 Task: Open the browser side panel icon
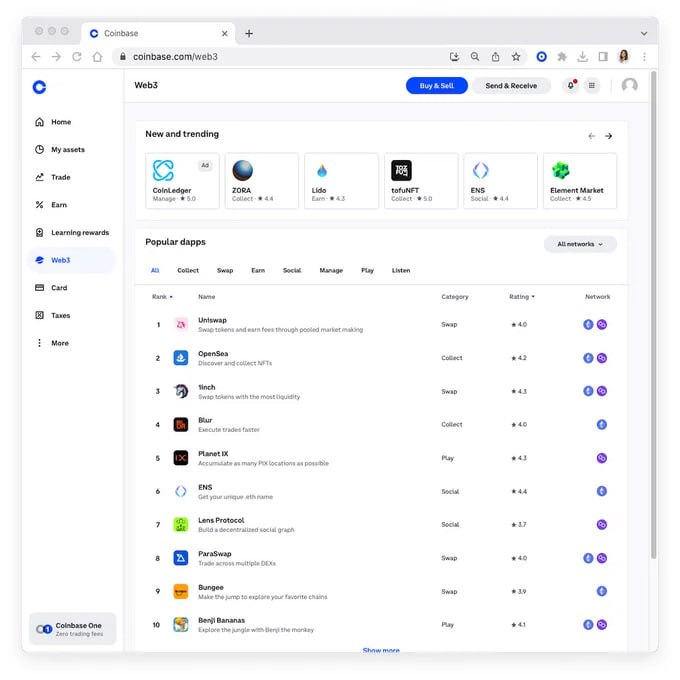tap(603, 57)
